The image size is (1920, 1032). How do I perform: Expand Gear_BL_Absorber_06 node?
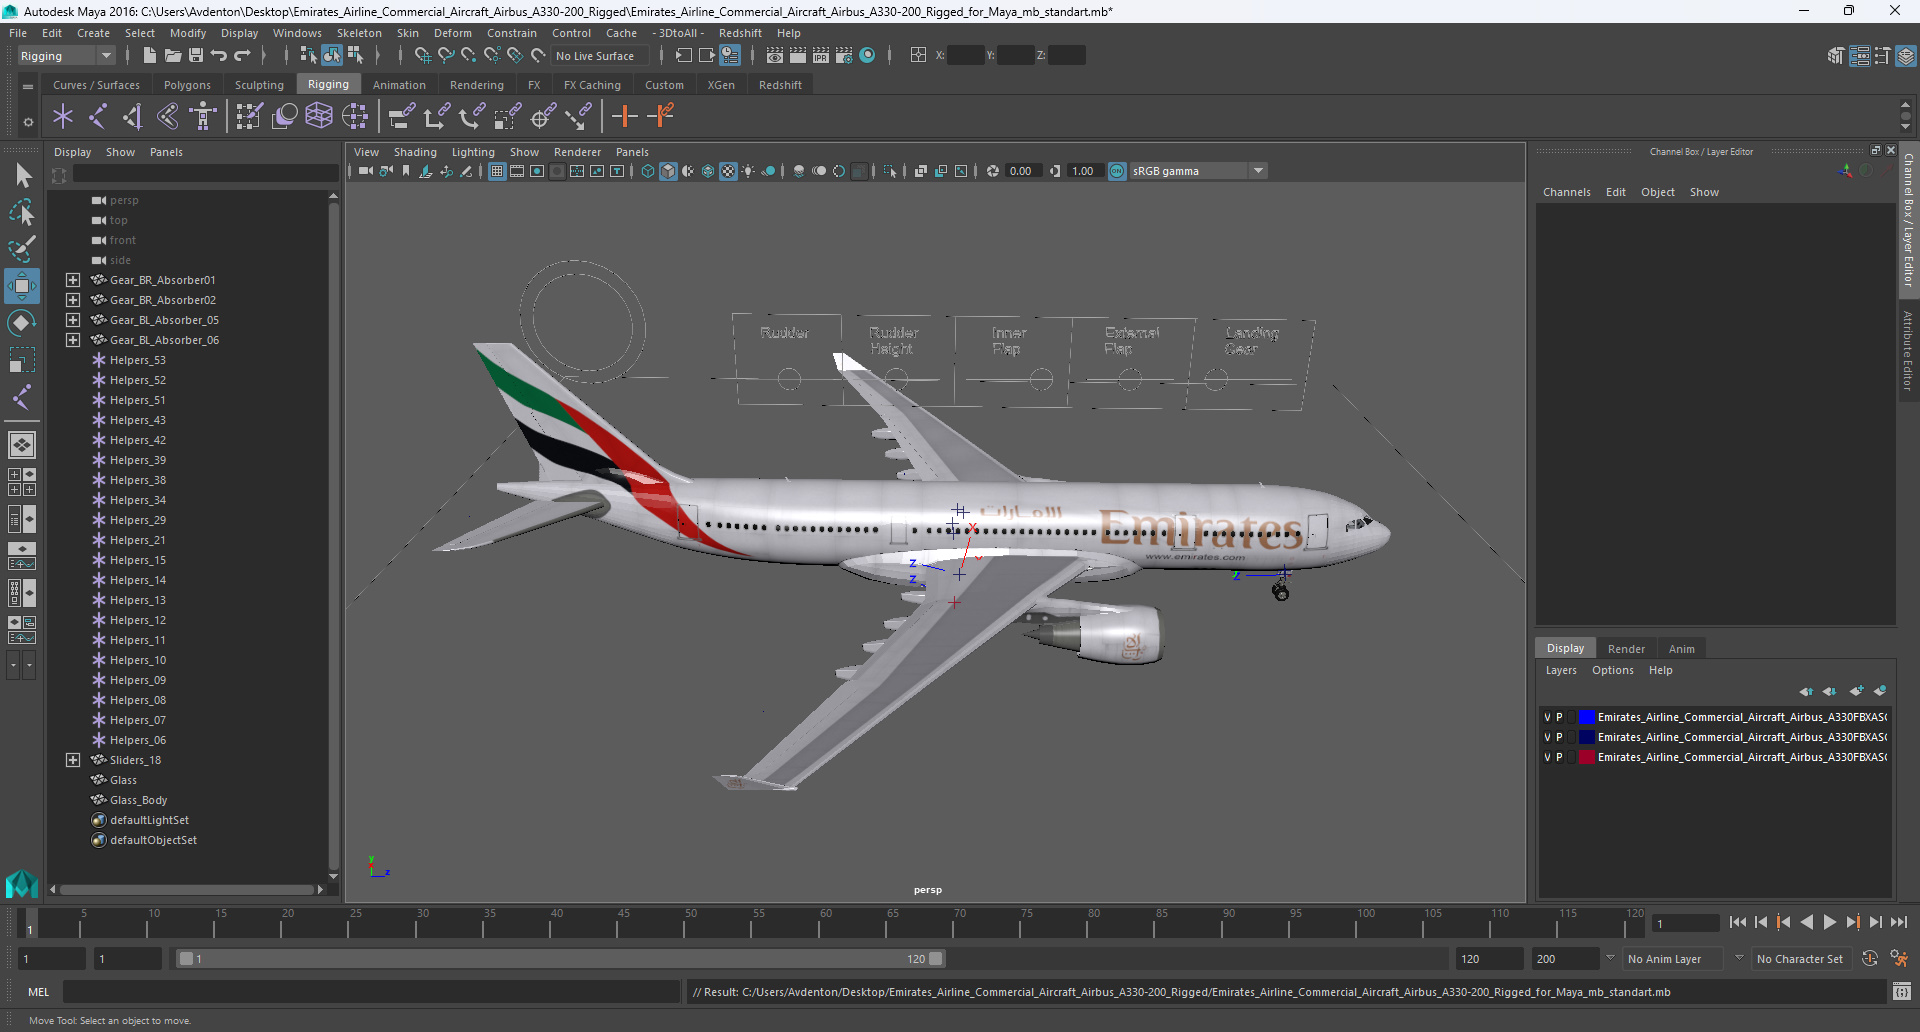73,340
